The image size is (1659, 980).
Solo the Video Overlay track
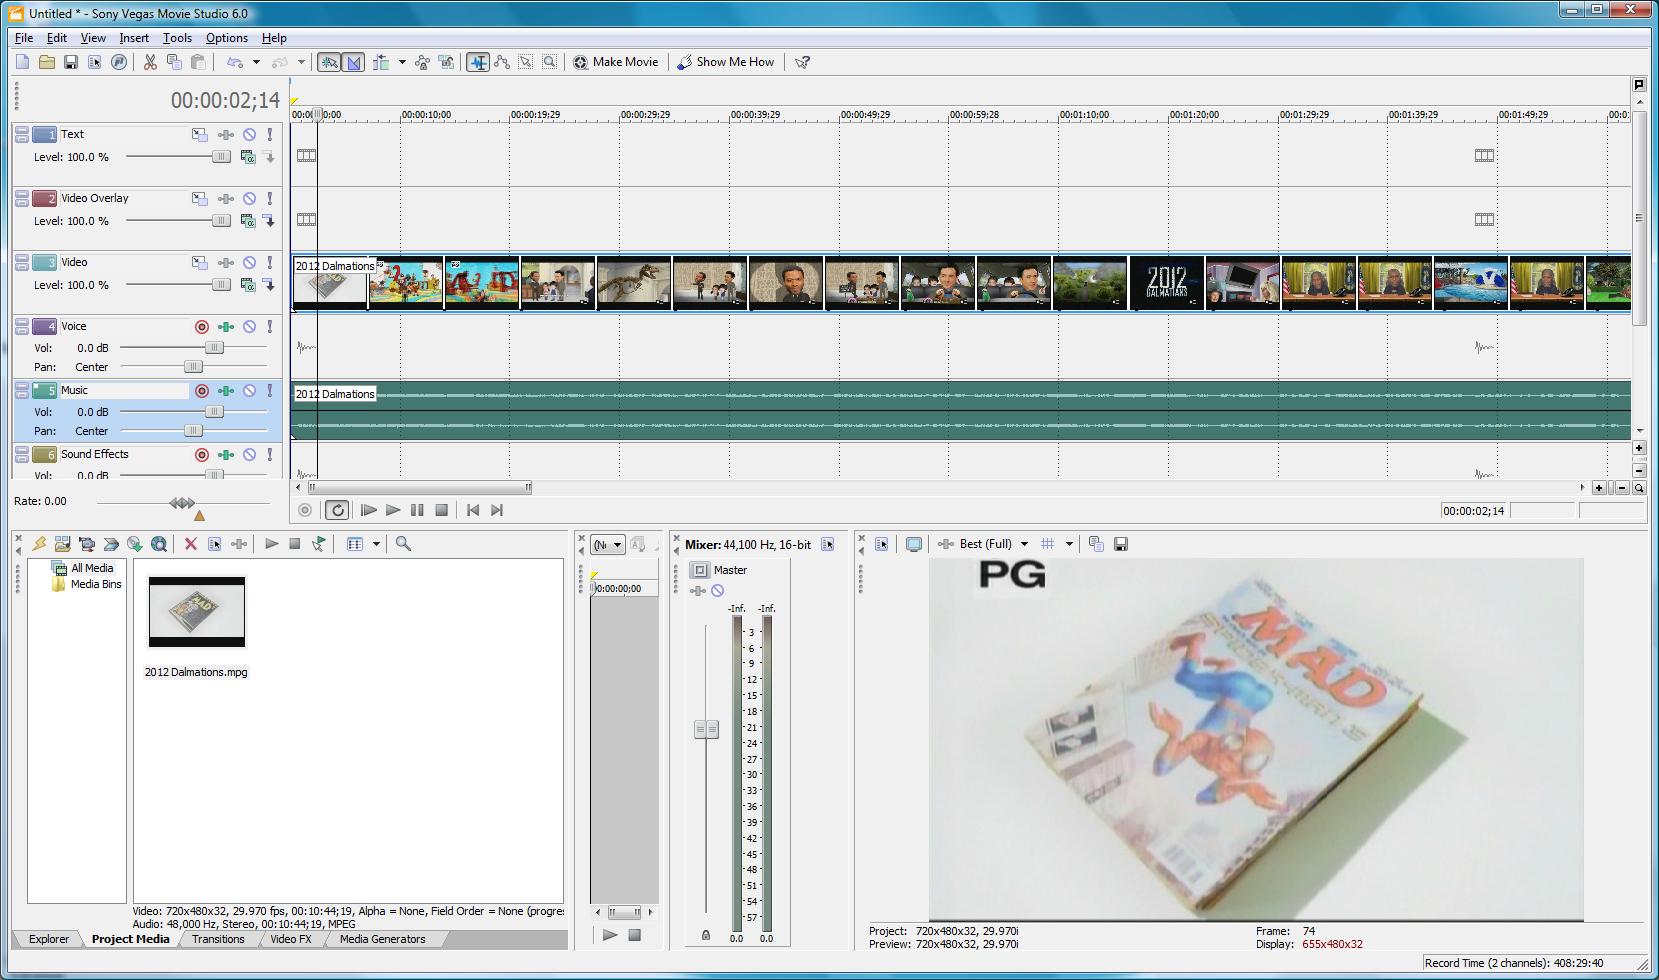coord(270,198)
